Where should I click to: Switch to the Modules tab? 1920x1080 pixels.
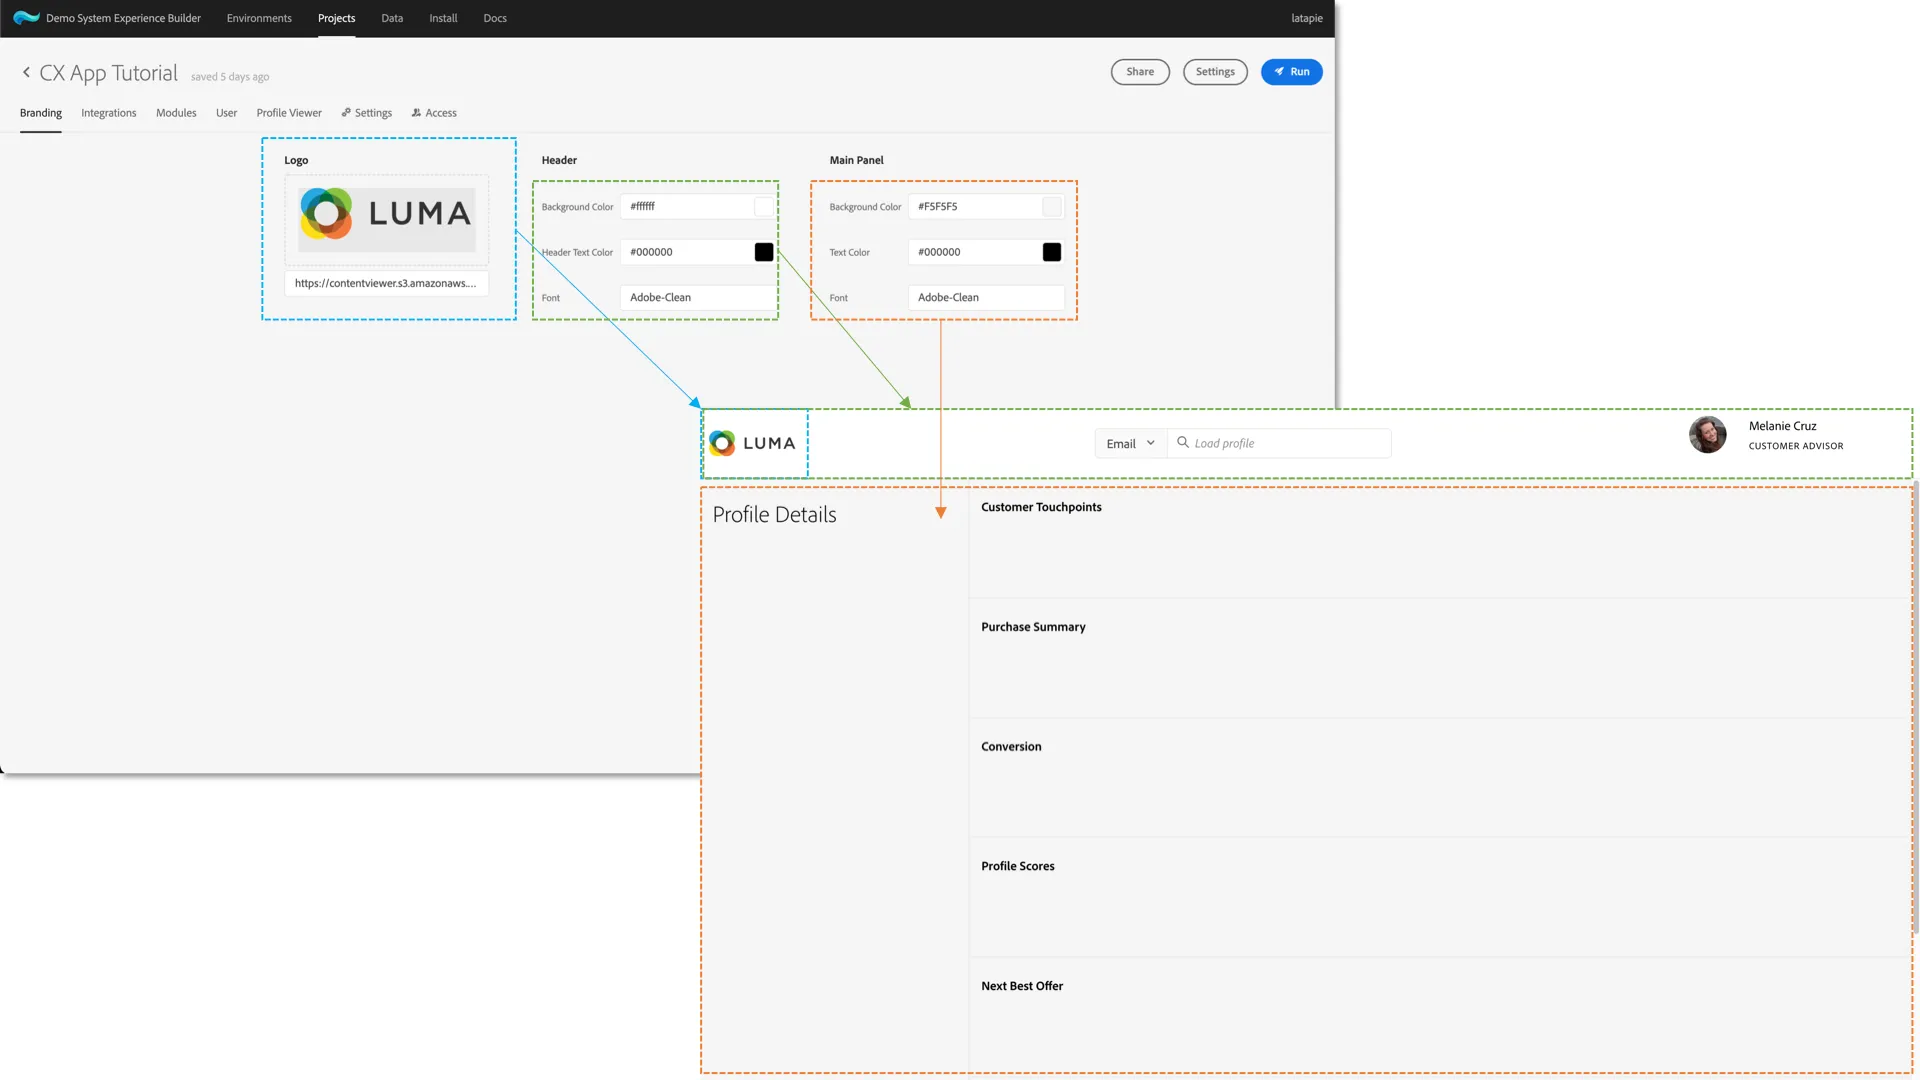tap(176, 113)
